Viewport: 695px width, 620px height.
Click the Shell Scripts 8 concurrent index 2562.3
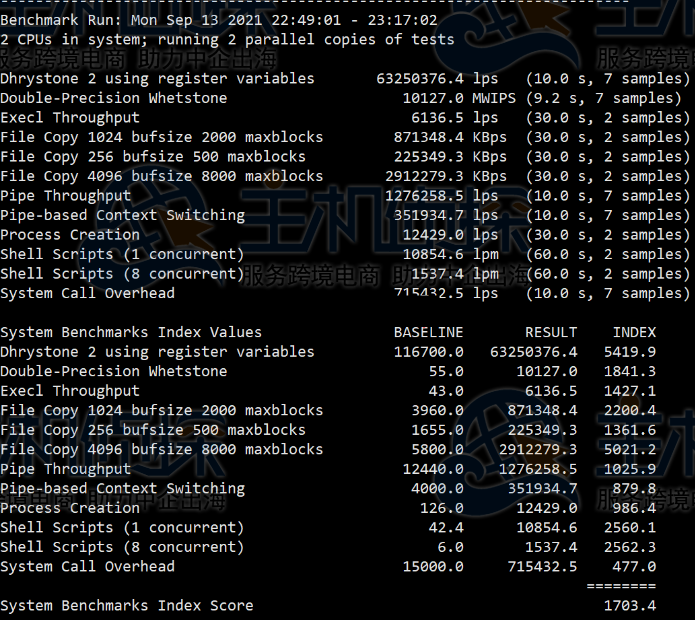[x=629, y=547]
